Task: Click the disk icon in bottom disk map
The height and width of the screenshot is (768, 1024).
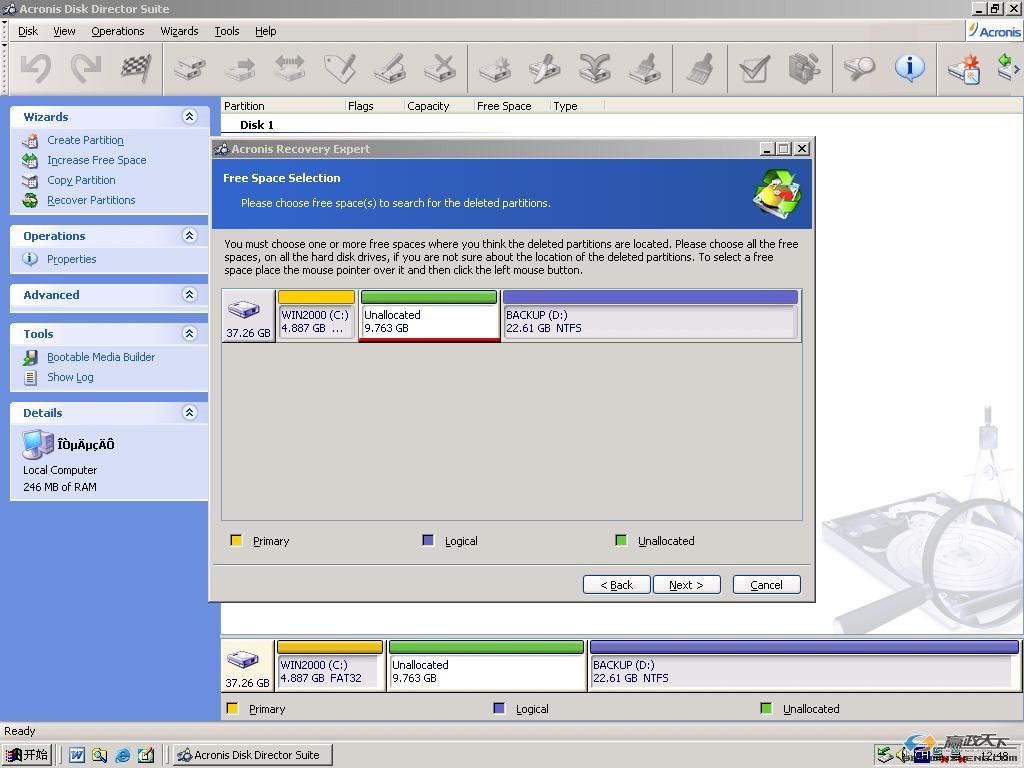Action: pyautogui.click(x=243, y=659)
